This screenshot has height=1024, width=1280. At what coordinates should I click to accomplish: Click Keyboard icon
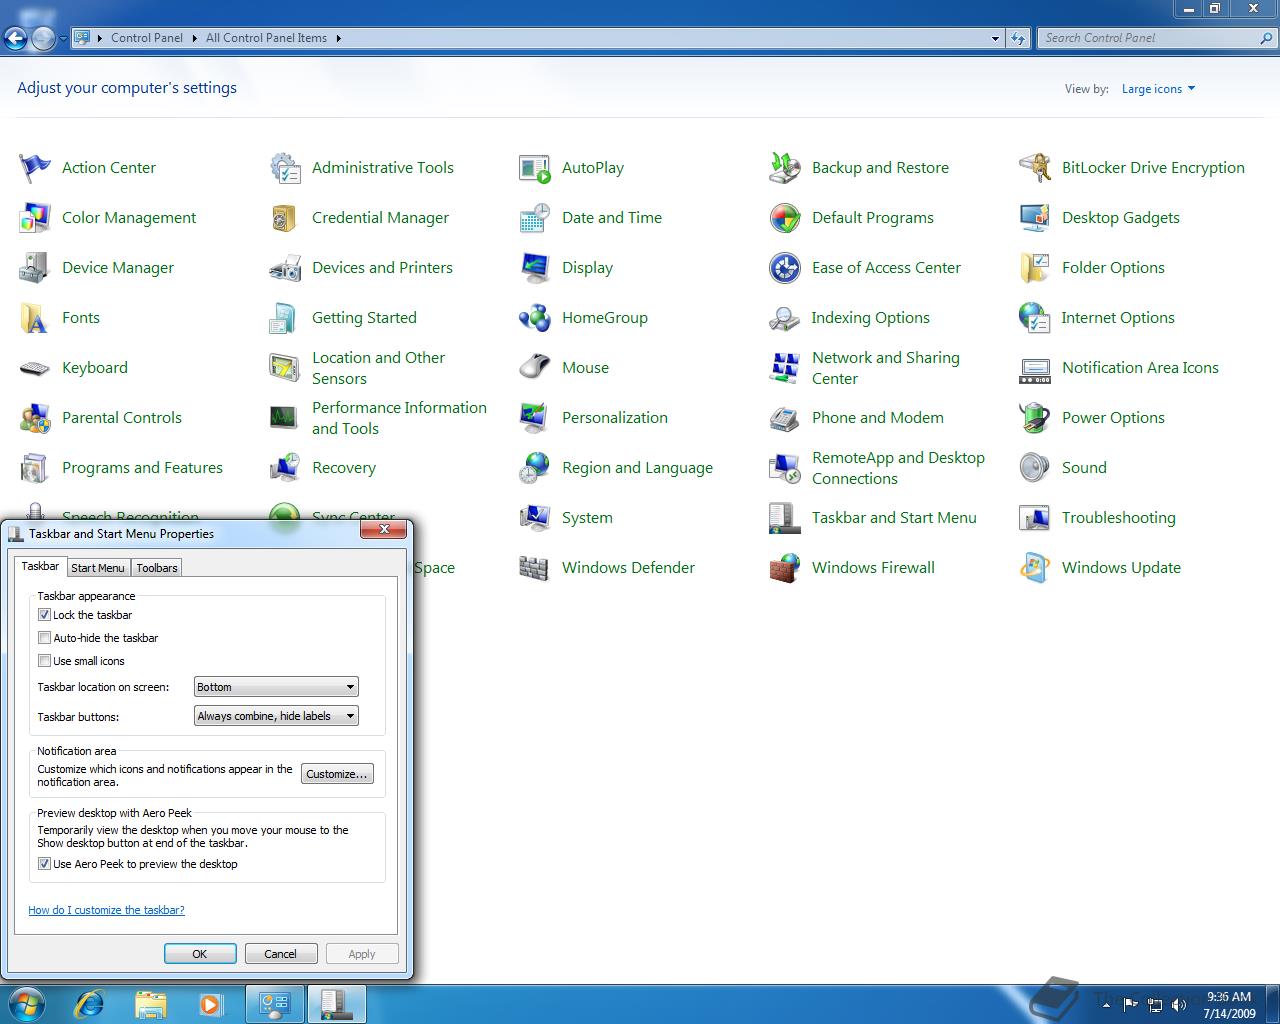pos(35,368)
